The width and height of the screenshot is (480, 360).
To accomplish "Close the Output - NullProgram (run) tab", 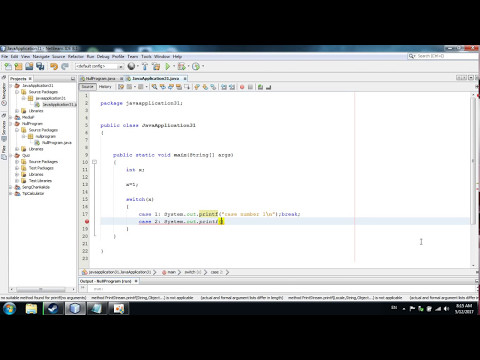I will point(136,281).
